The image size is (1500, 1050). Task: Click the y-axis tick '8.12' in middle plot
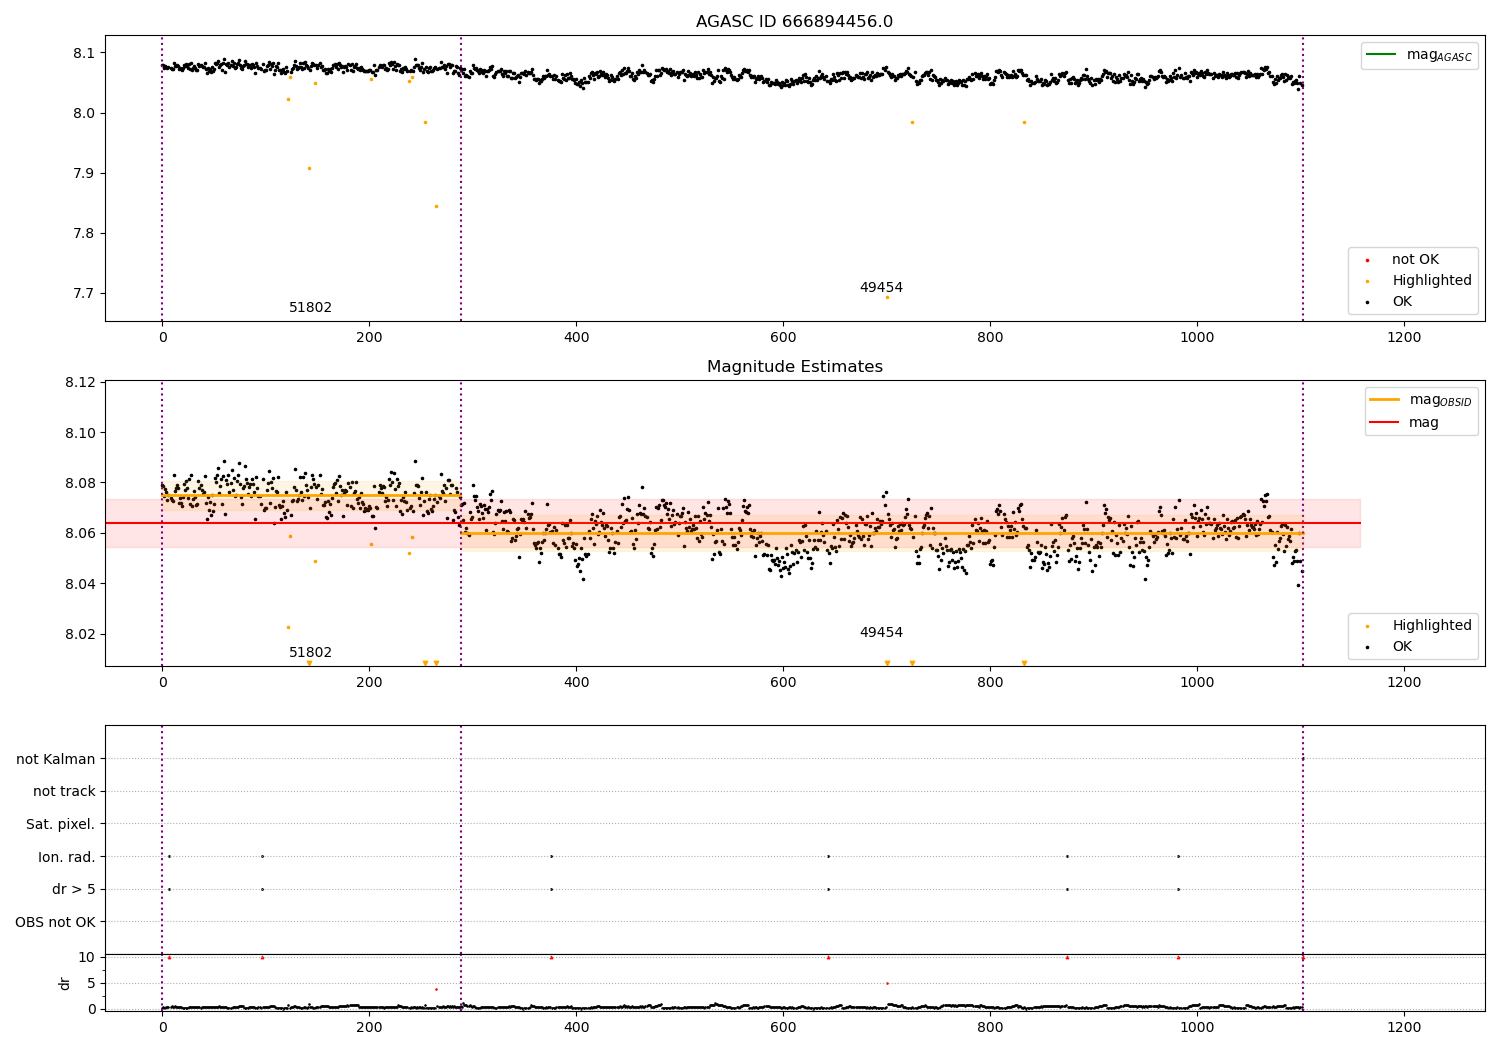tap(80, 383)
